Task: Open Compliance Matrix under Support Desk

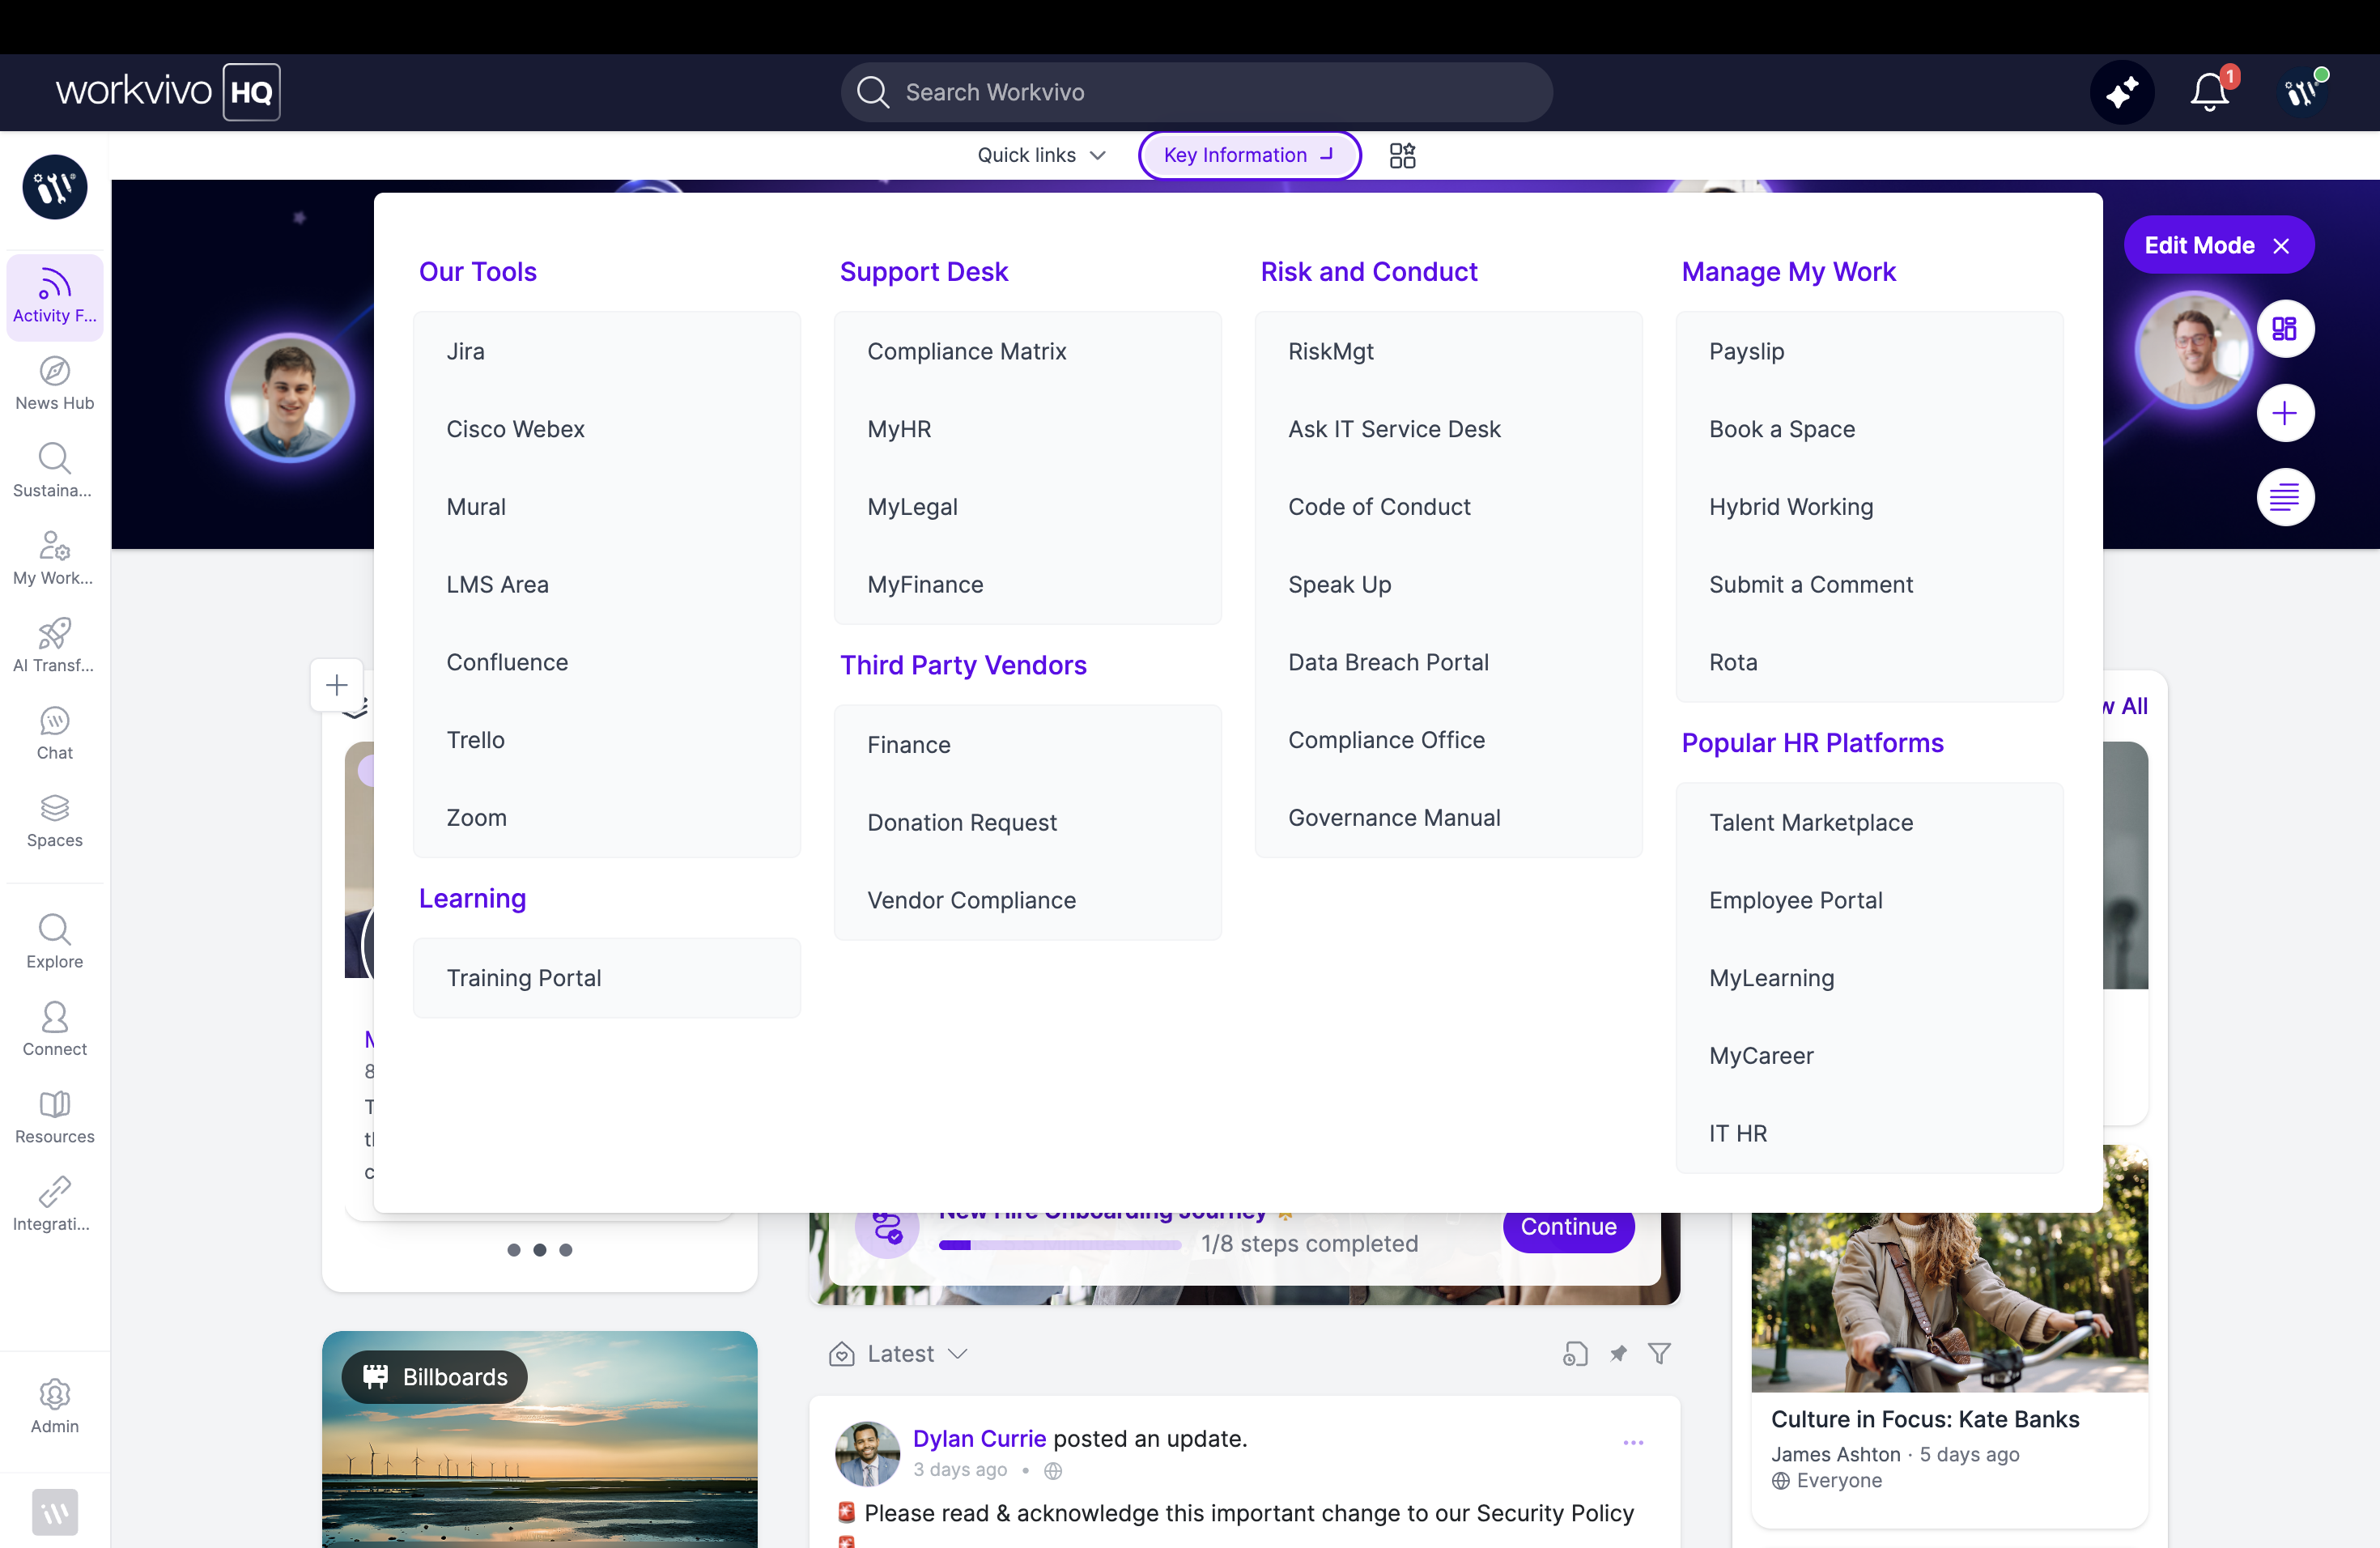Action: click(1028, 351)
